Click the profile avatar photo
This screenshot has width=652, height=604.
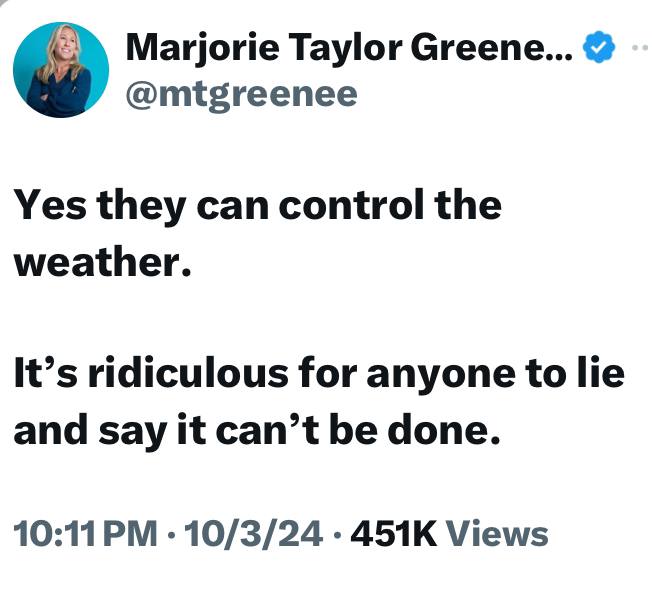pos(61,69)
